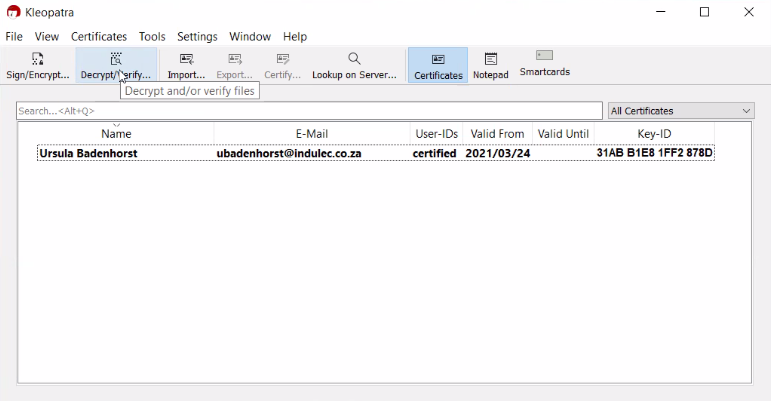Expand the All Certificates filter dropdown

681,111
